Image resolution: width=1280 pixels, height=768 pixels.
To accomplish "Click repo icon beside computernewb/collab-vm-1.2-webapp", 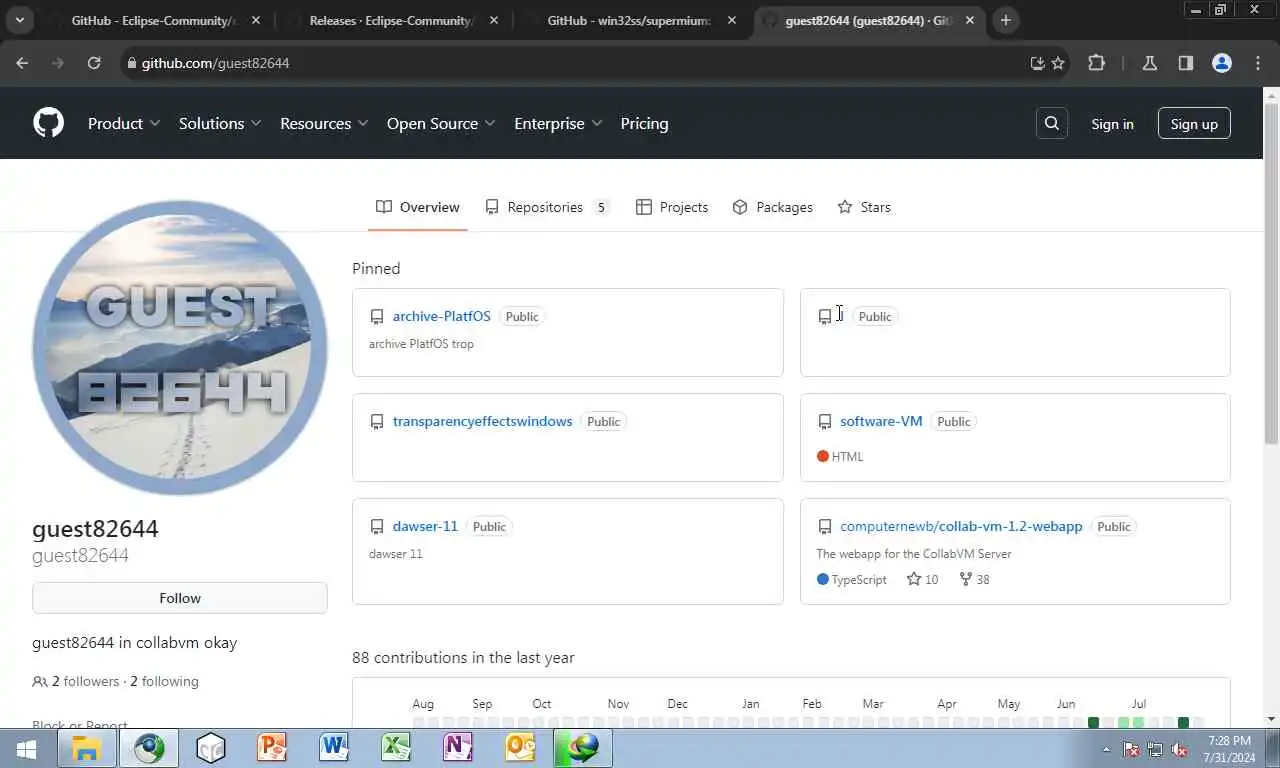I will coord(825,527).
